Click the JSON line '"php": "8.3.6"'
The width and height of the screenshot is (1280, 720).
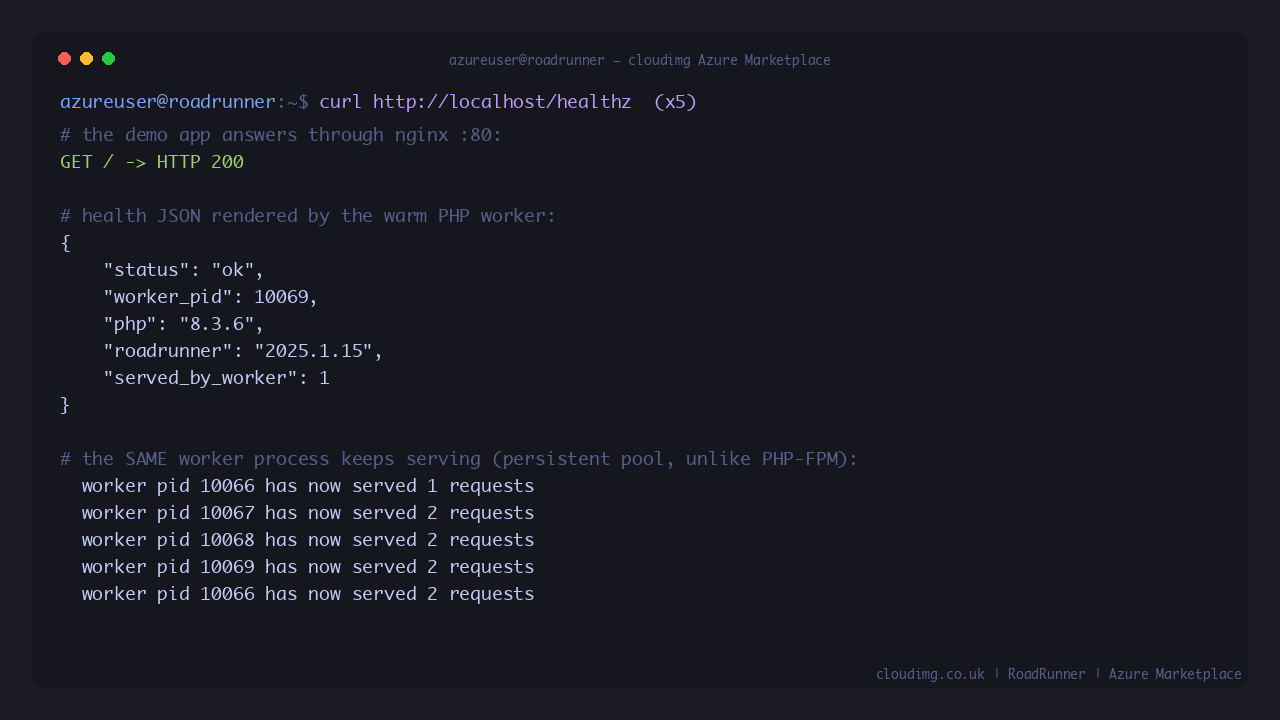point(184,324)
